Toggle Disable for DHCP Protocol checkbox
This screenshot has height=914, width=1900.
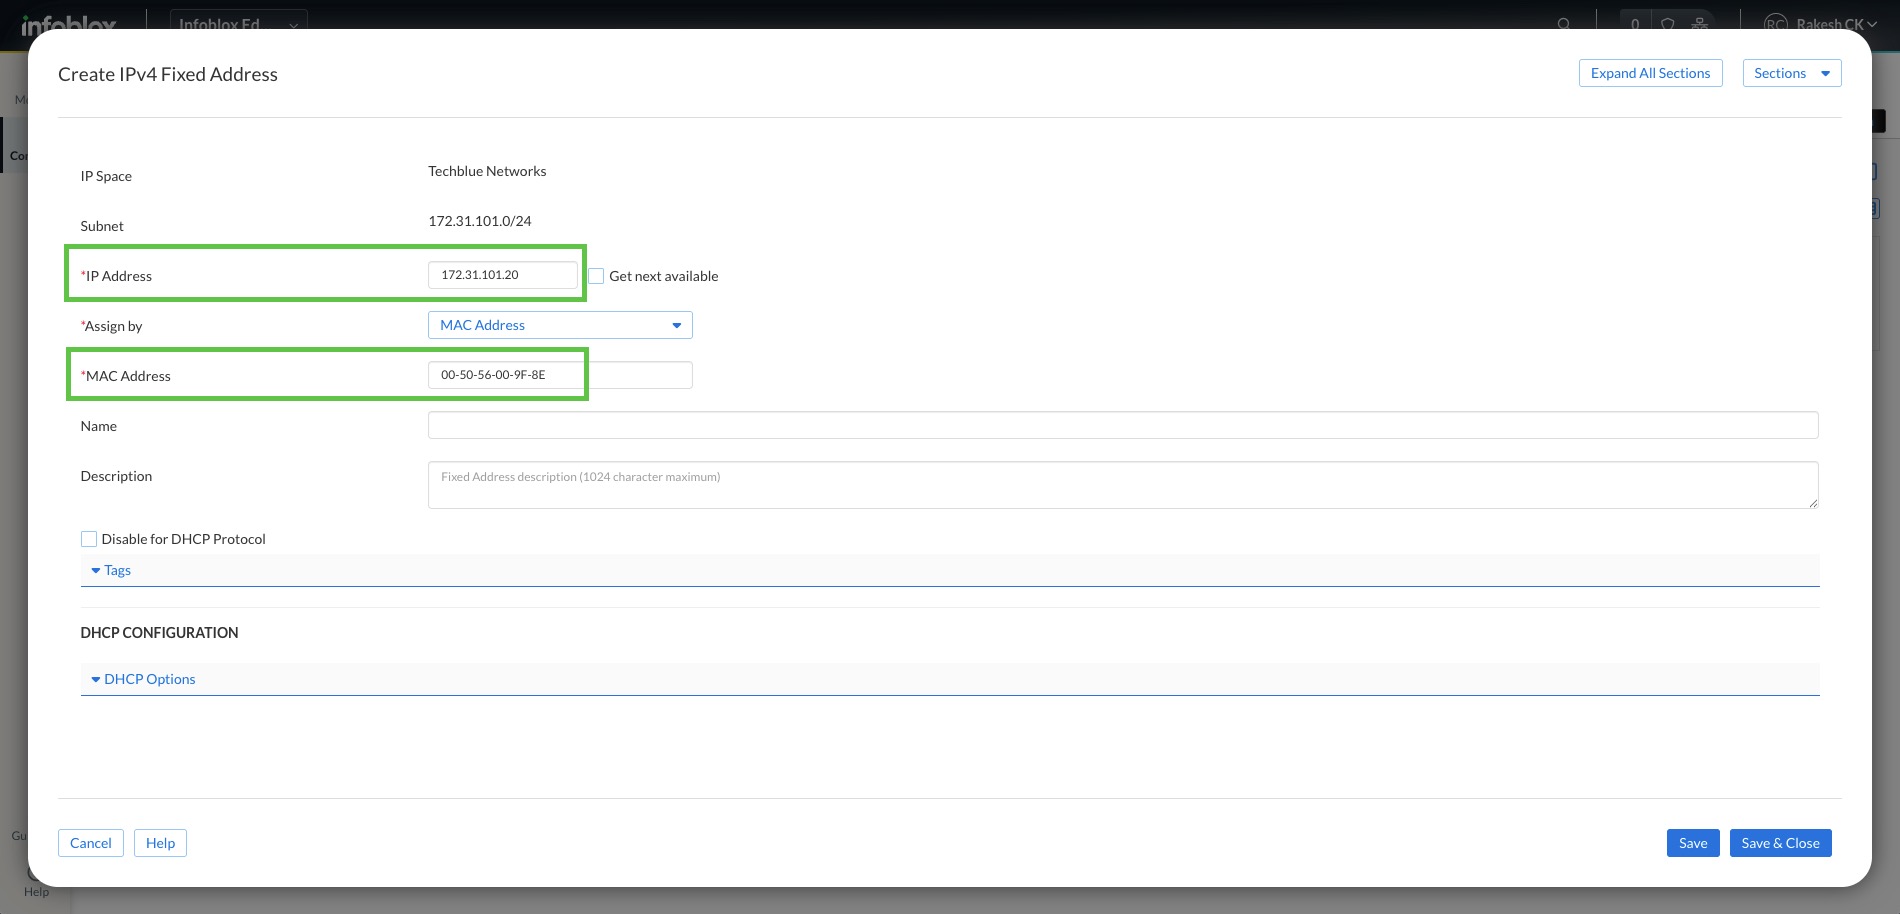(89, 539)
